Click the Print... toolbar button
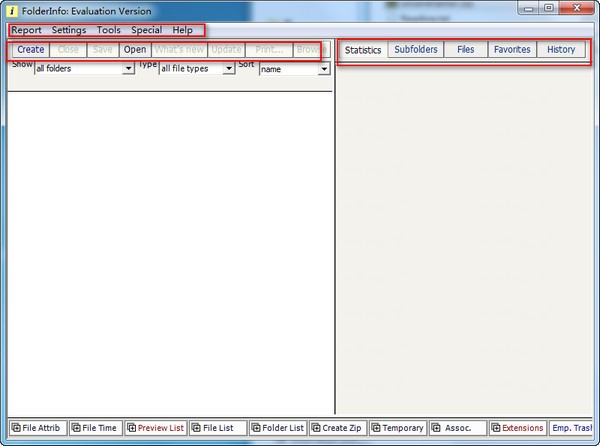This screenshot has height=446, width=600. click(x=269, y=50)
